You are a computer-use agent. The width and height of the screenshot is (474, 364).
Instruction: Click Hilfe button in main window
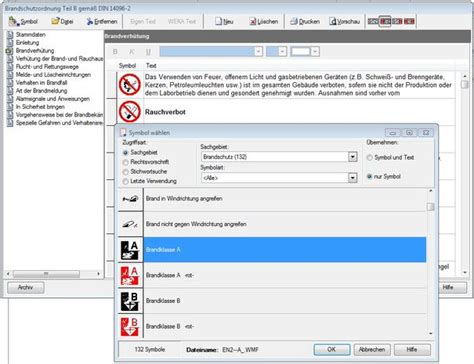pos(452,287)
